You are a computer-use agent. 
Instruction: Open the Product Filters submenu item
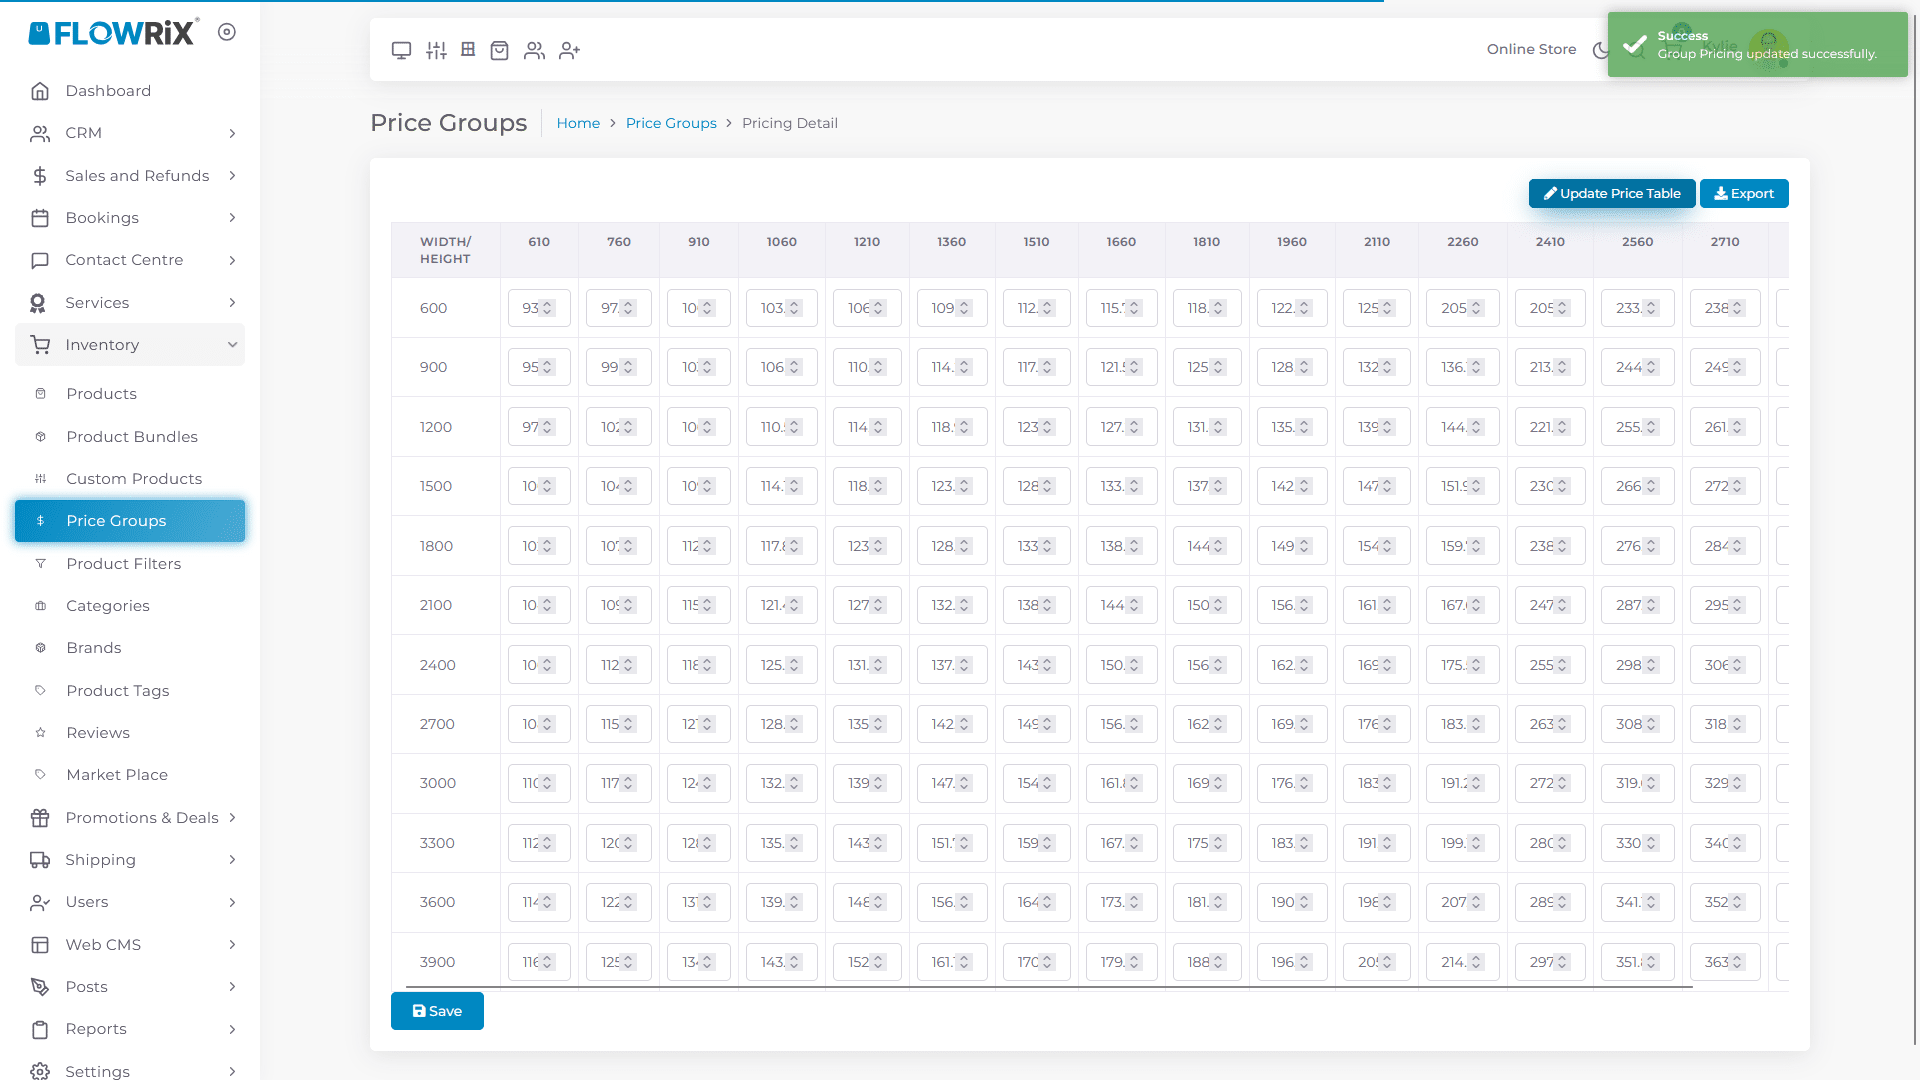coord(123,564)
